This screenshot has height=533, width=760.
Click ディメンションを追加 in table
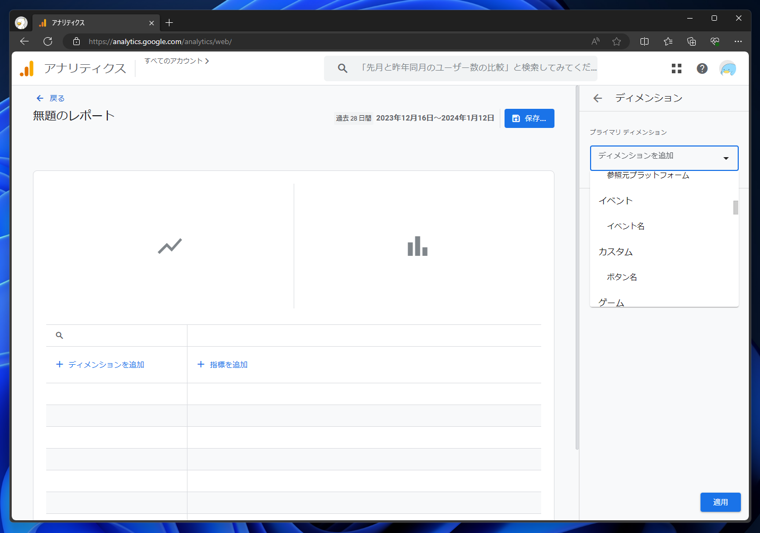pyautogui.click(x=100, y=364)
